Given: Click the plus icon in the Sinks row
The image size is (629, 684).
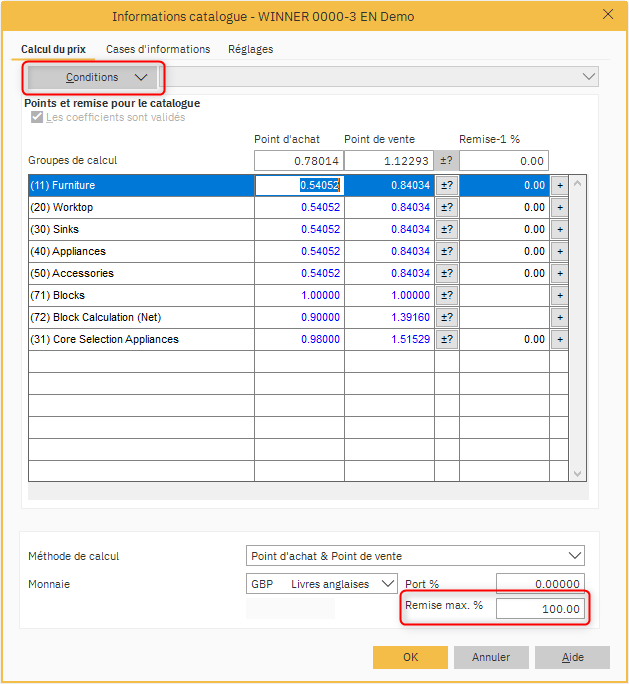Looking at the screenshot, I should 559,229.
